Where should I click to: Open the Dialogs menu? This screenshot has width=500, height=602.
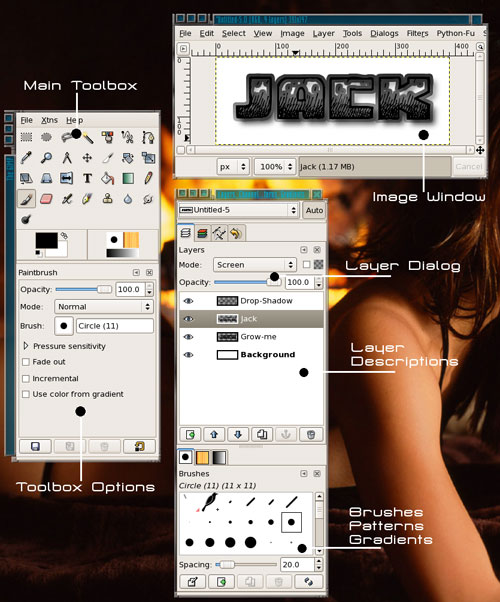[384, 33]
